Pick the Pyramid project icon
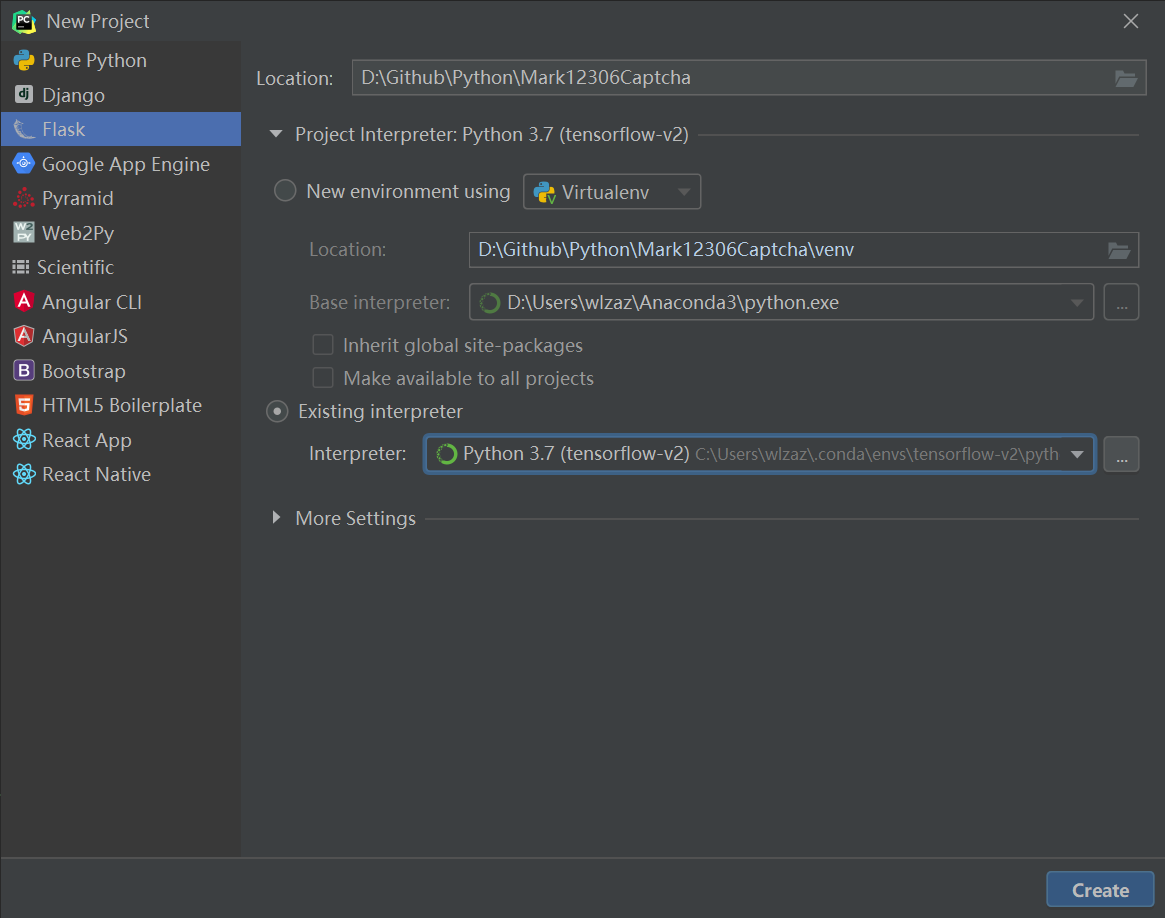Viewport: 1165px width, 918px height. [x=24, y=198]
